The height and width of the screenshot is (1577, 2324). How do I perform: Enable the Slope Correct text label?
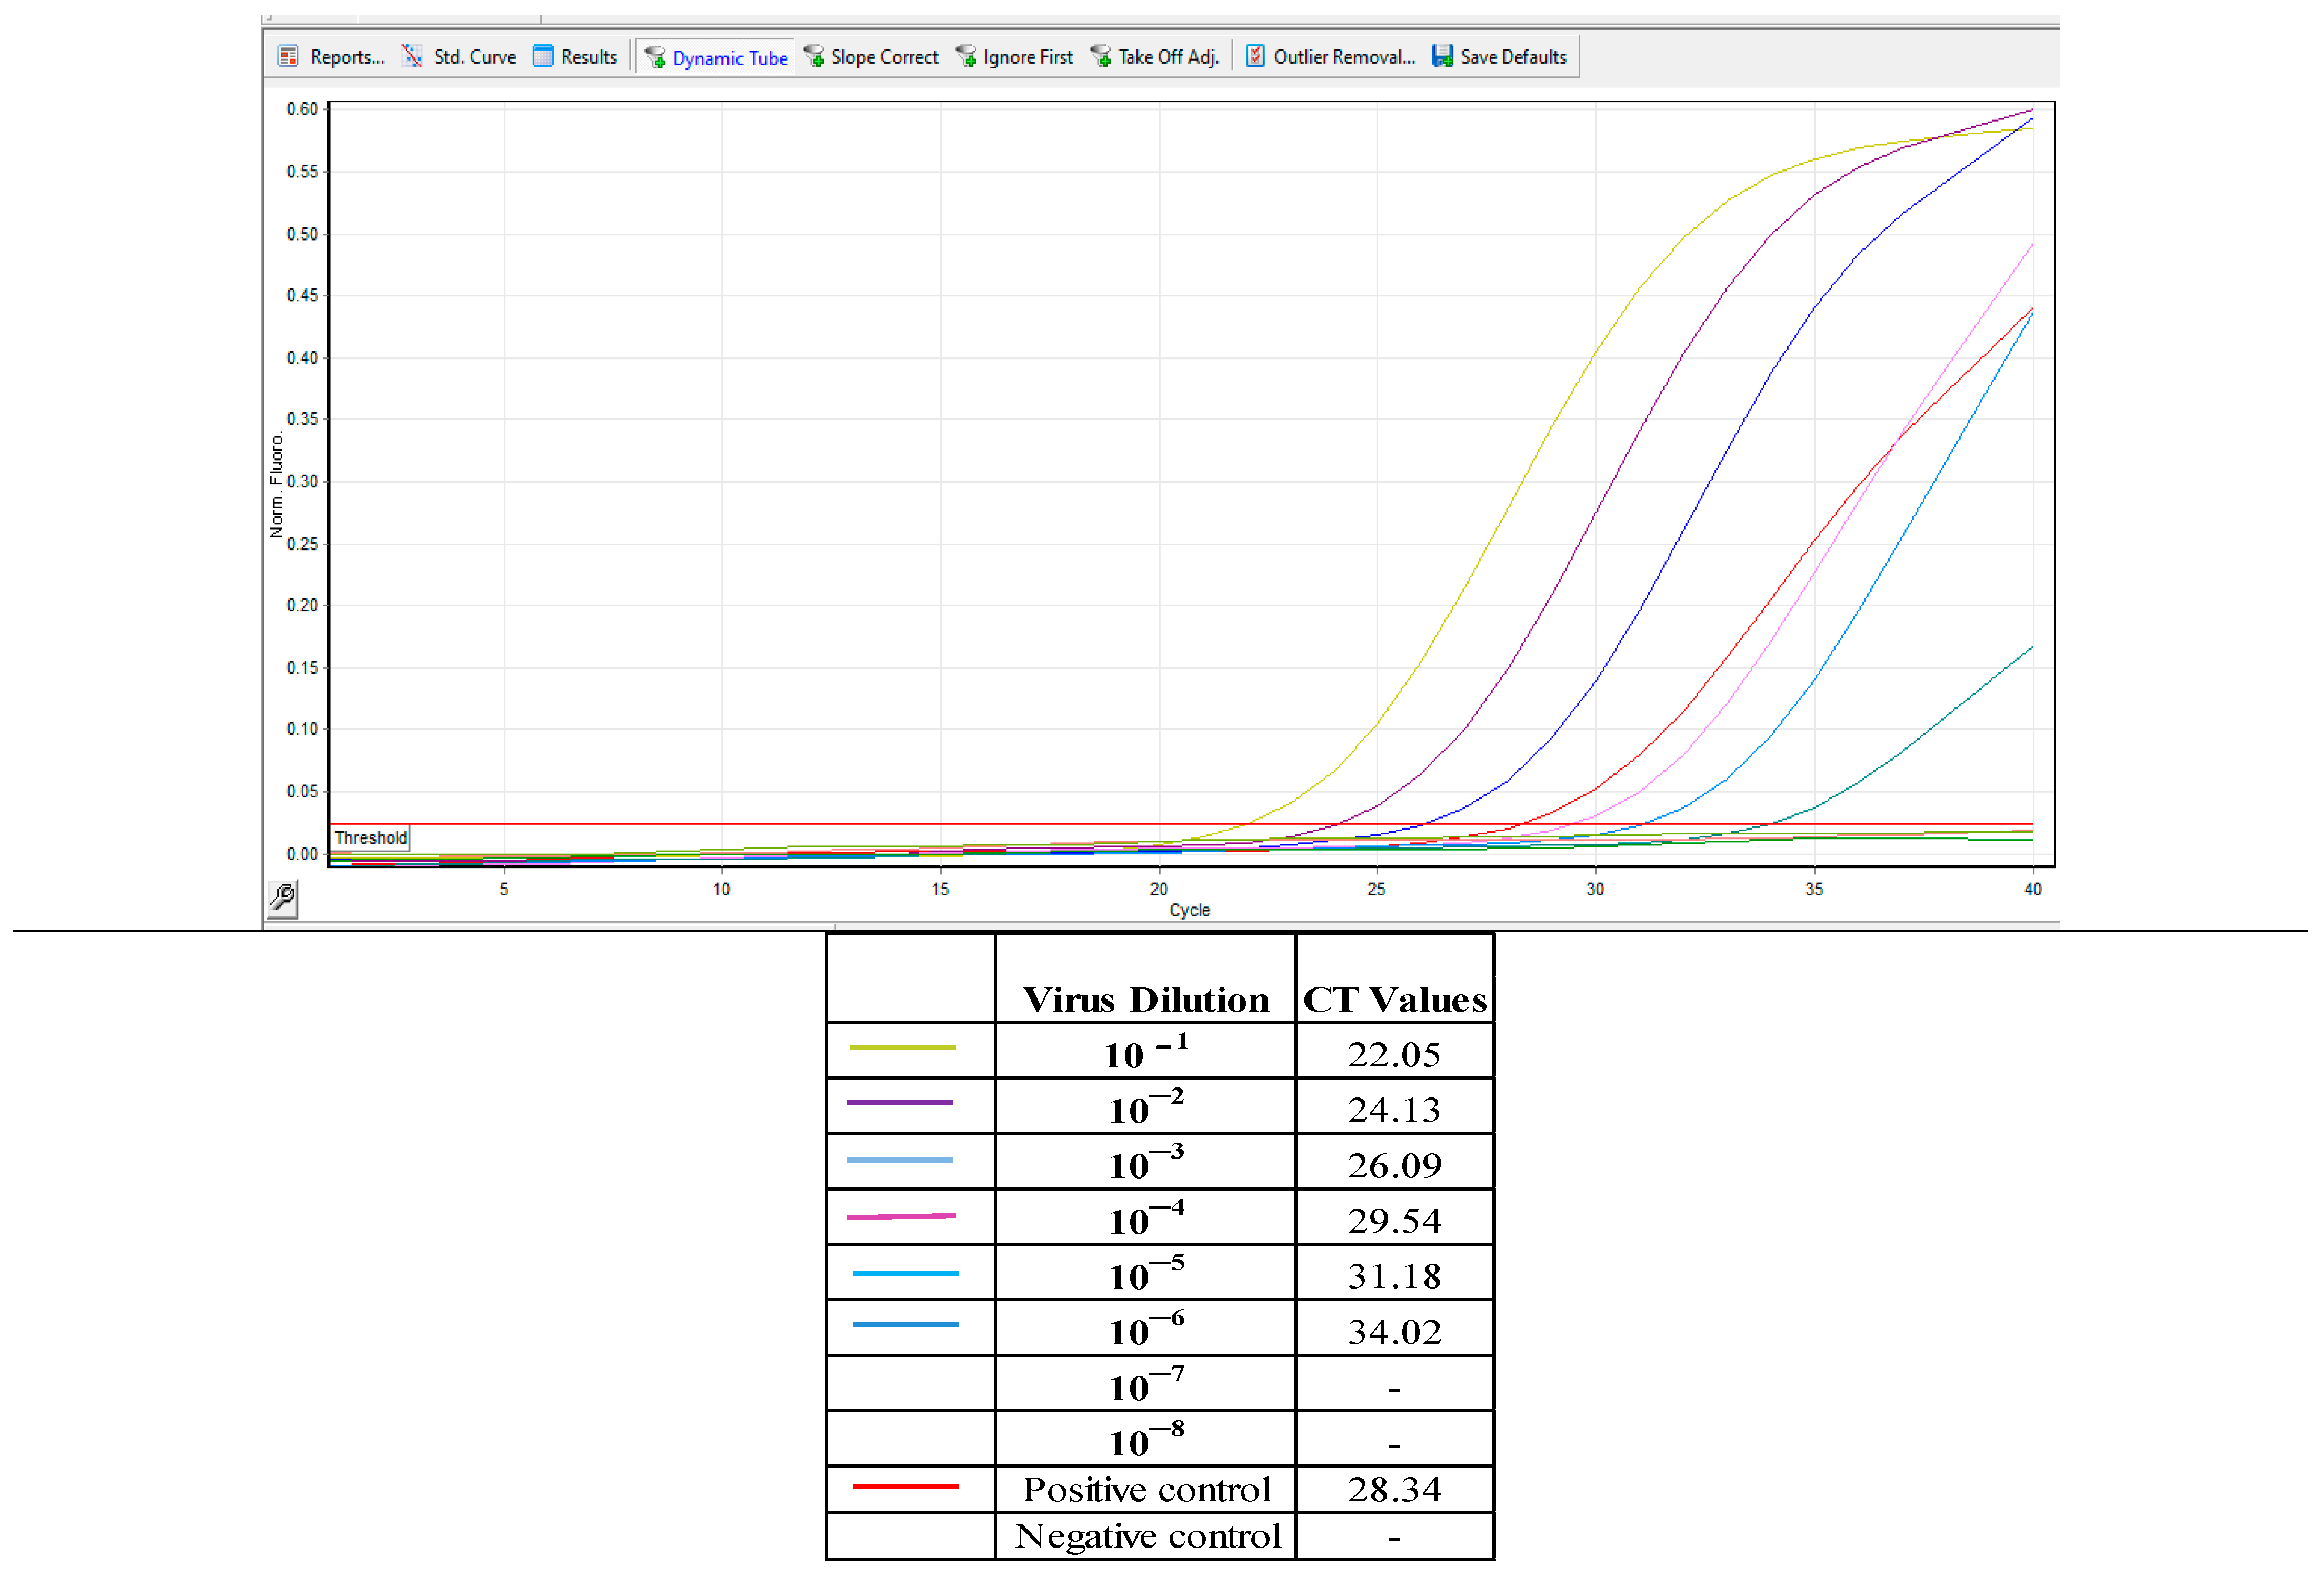click(884, 57)
